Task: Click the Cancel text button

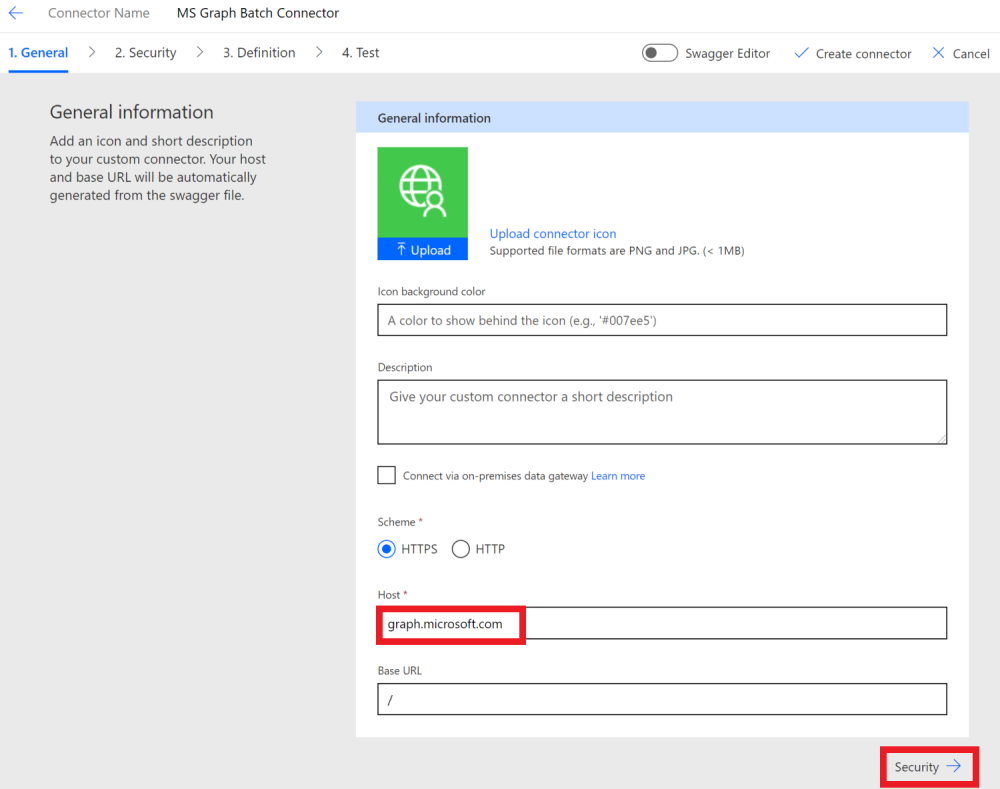Action: pyautogui.click(x=971, y=54)
